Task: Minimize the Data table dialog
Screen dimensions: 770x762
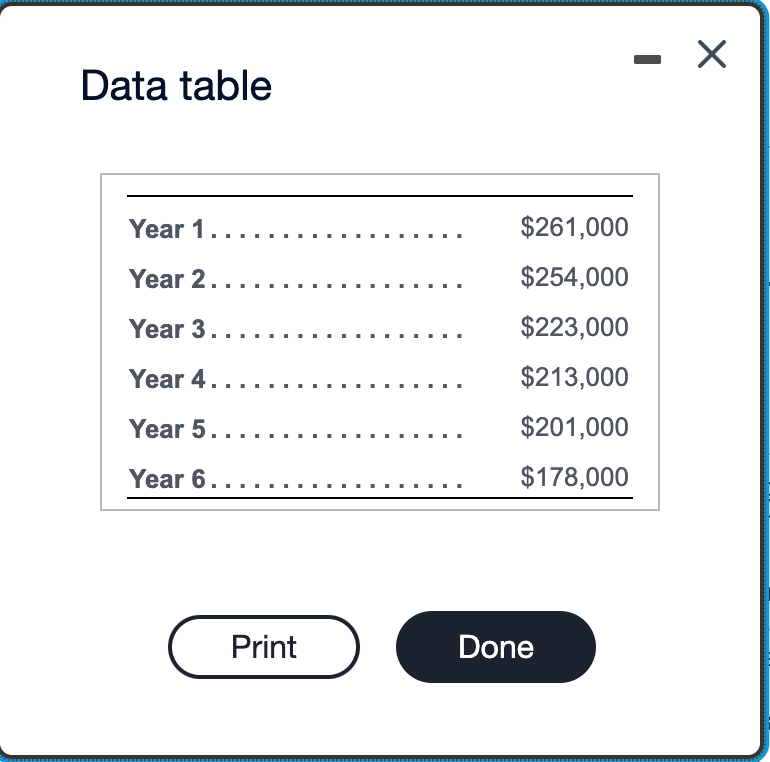Action: tap(647, 60)
